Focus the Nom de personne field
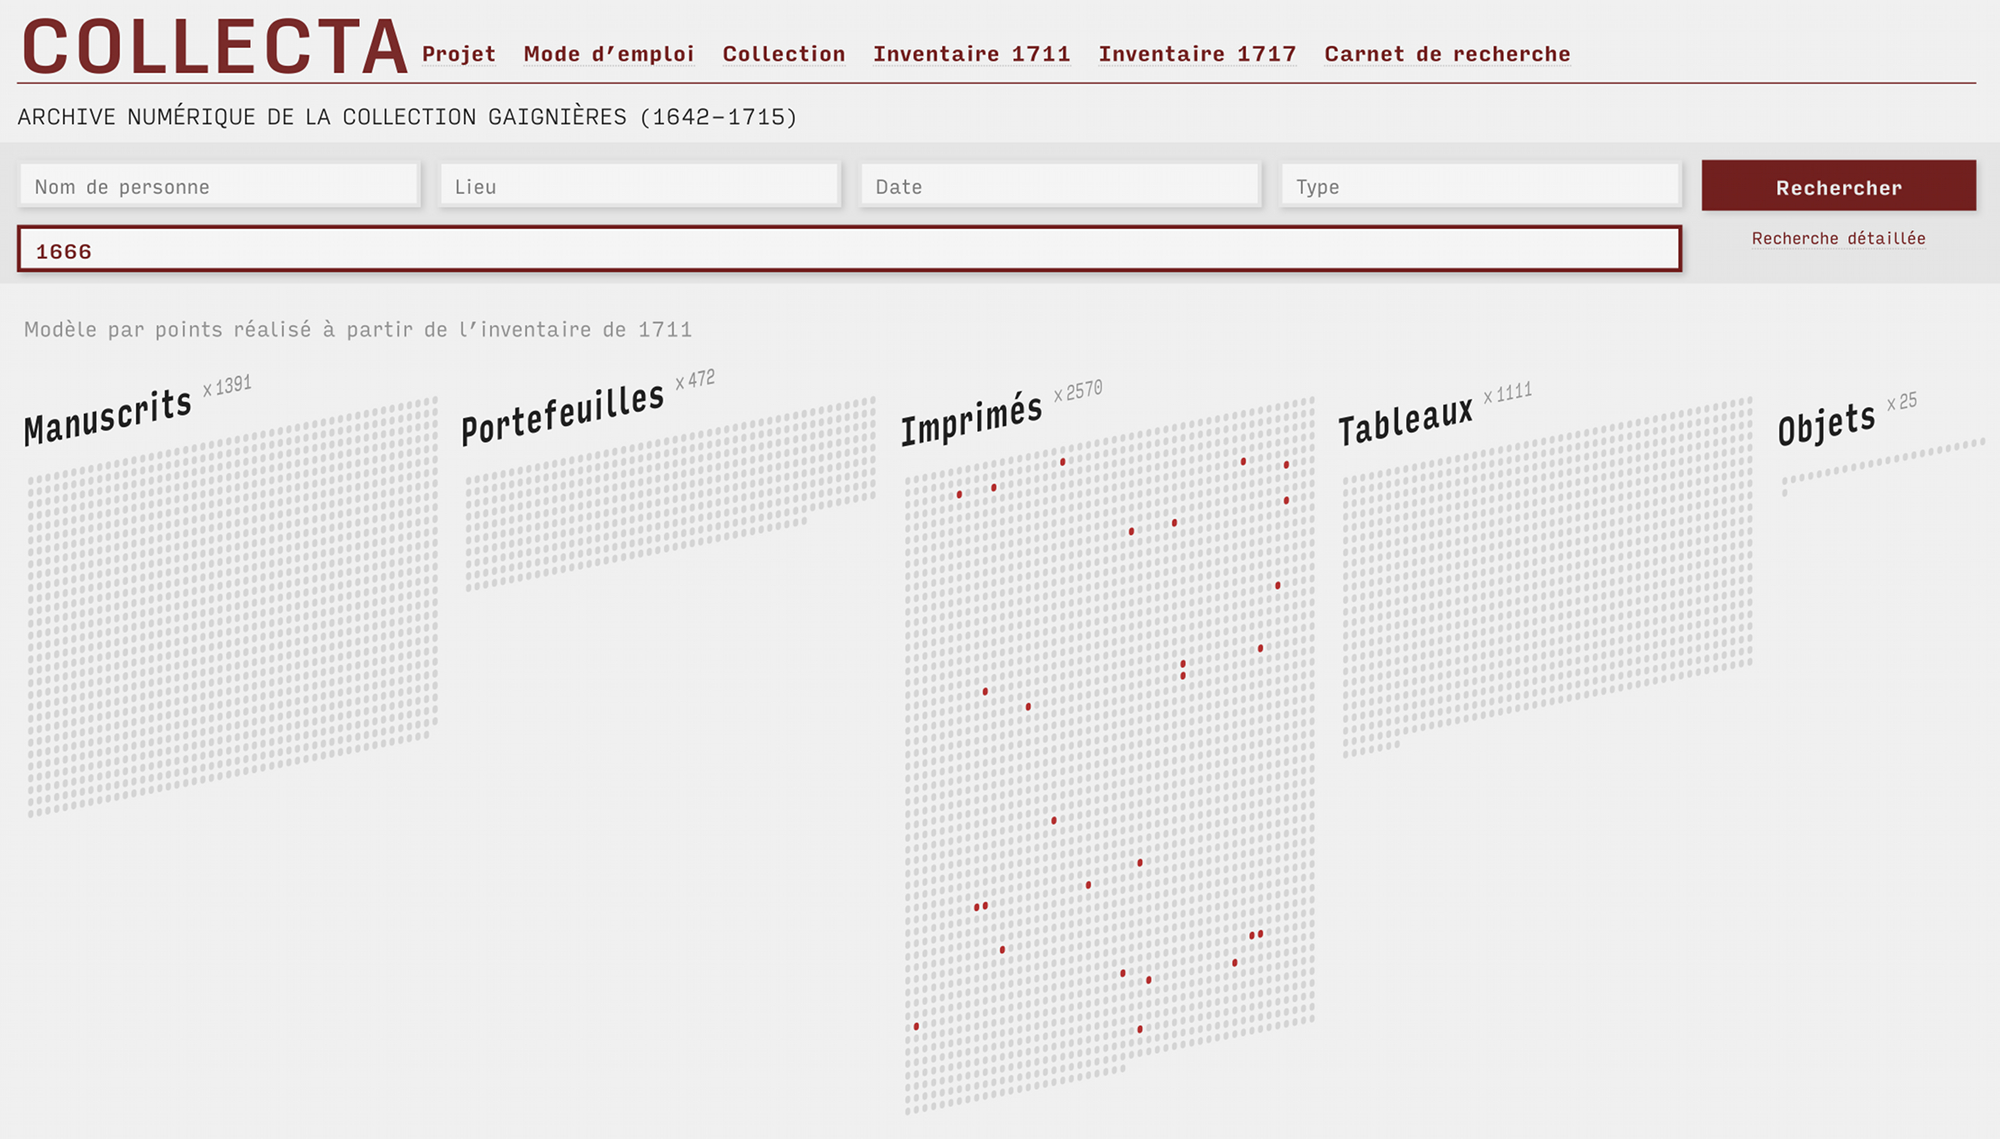This screenshot has width=2000, height=1139. pos(219,186)
